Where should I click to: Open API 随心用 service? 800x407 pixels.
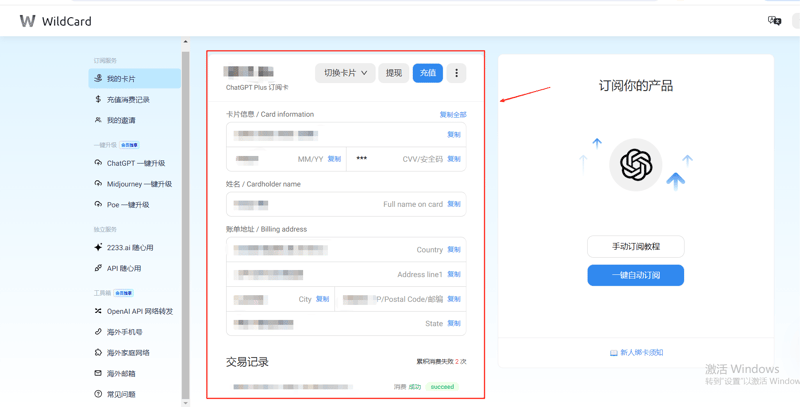[x=124, y=268]
